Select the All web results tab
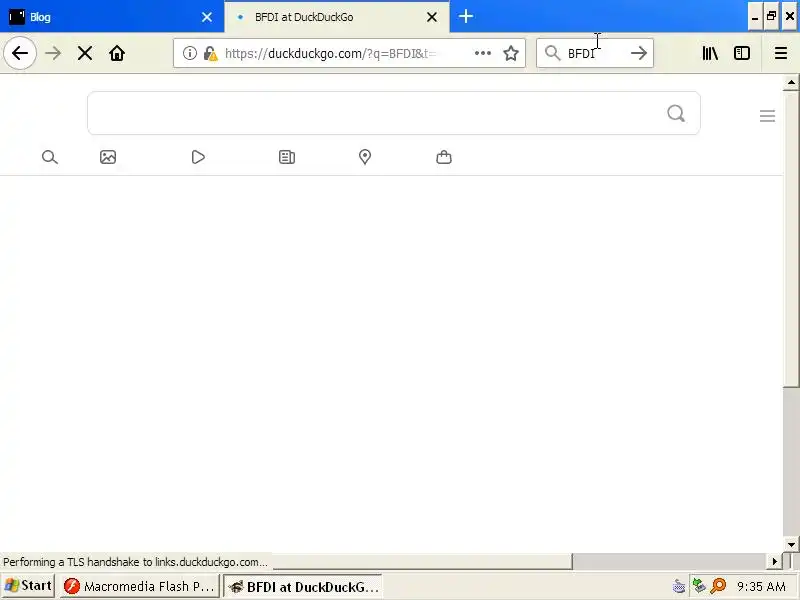Screen dimensions: 800x600 49,157
